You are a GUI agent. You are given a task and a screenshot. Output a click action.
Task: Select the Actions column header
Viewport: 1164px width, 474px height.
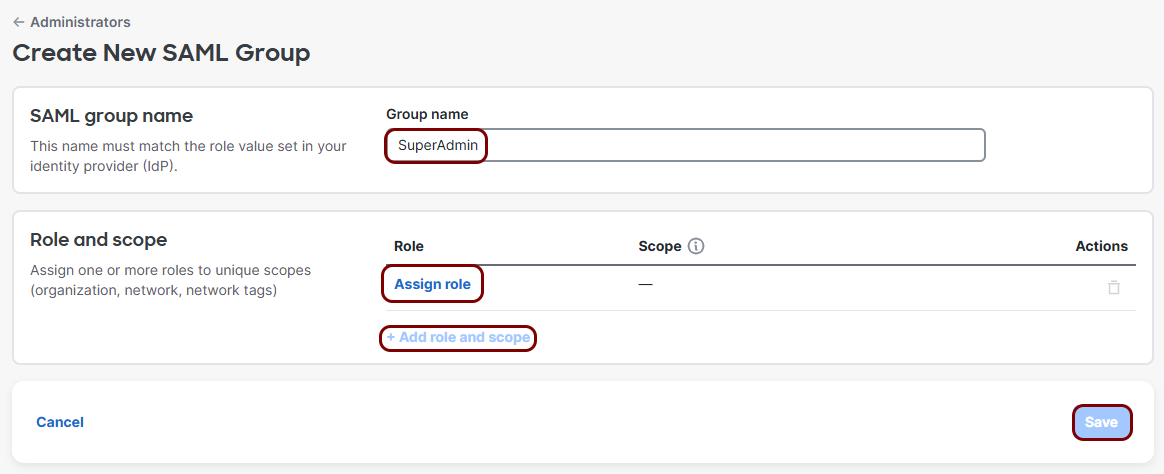click(1102, 246)
